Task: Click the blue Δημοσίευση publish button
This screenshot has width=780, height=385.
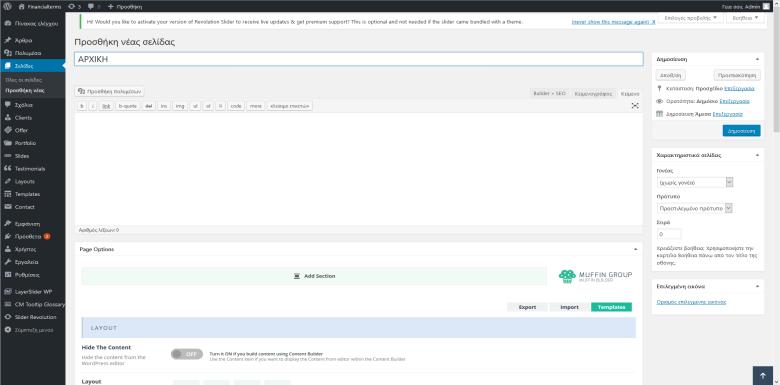Action: tap(741, 131)
